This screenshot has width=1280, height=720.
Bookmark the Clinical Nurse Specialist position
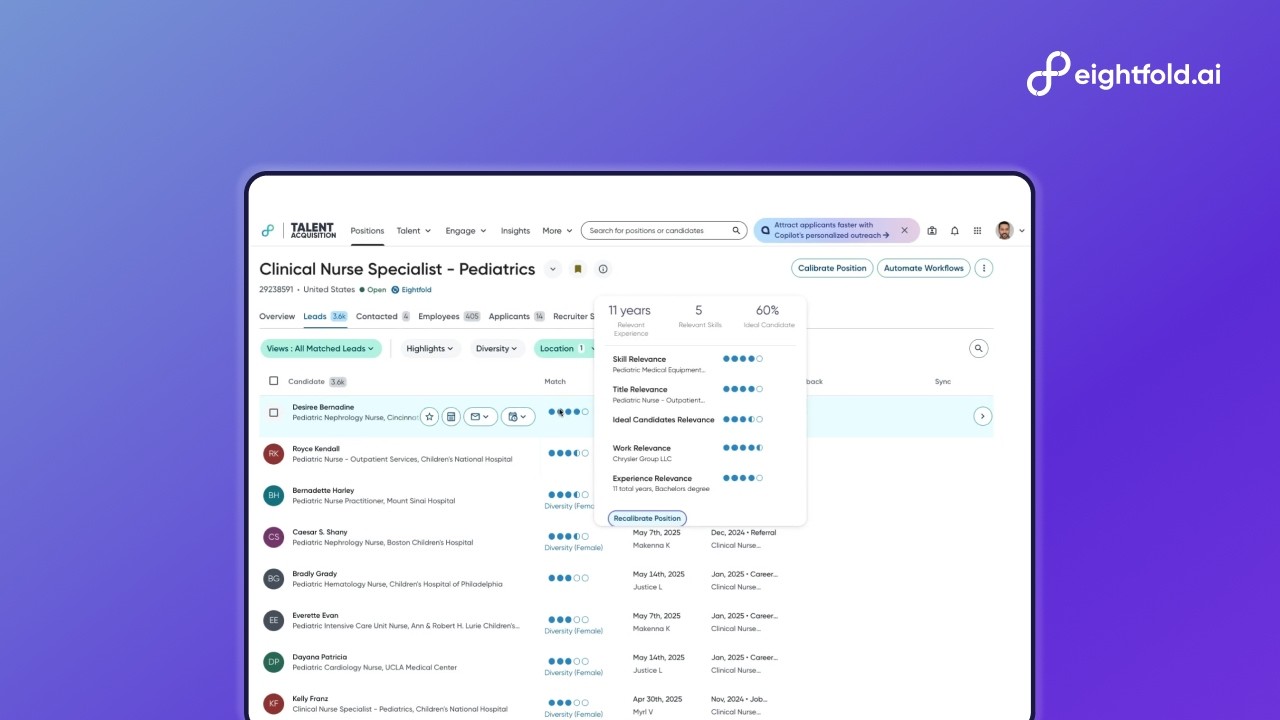point(578,269)
